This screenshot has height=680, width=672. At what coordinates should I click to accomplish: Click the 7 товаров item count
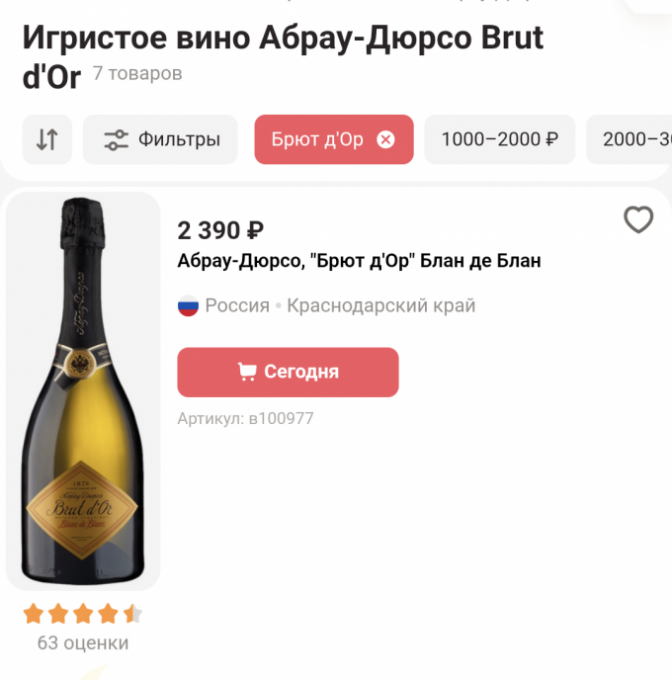pyautogui.click(x=137, y=74)
